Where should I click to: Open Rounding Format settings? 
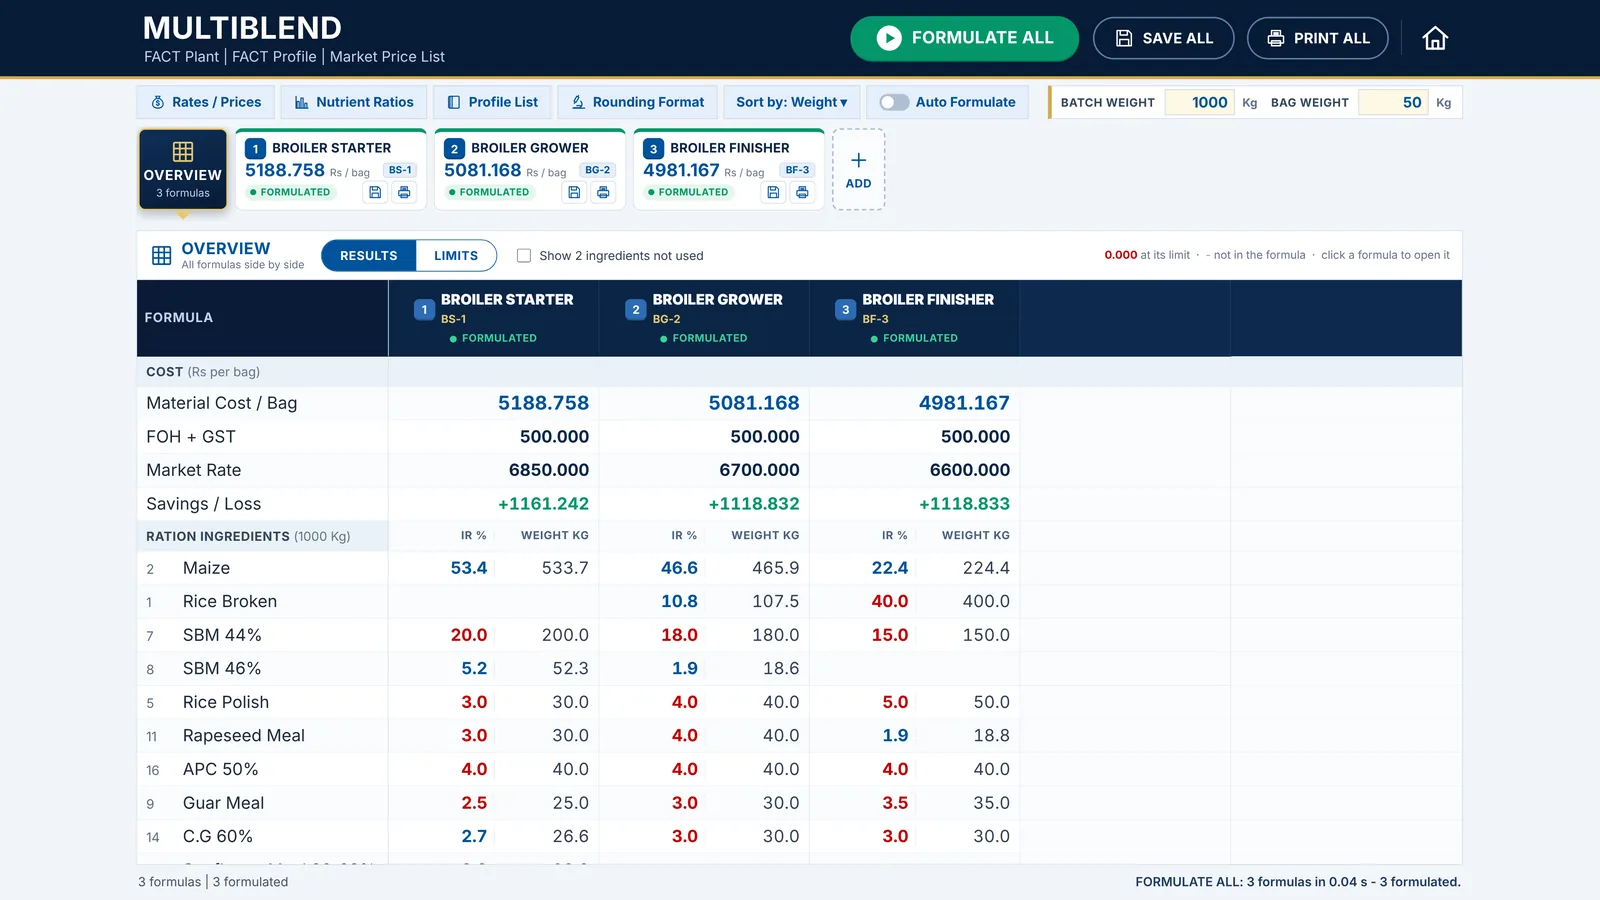tap(637, 102)
